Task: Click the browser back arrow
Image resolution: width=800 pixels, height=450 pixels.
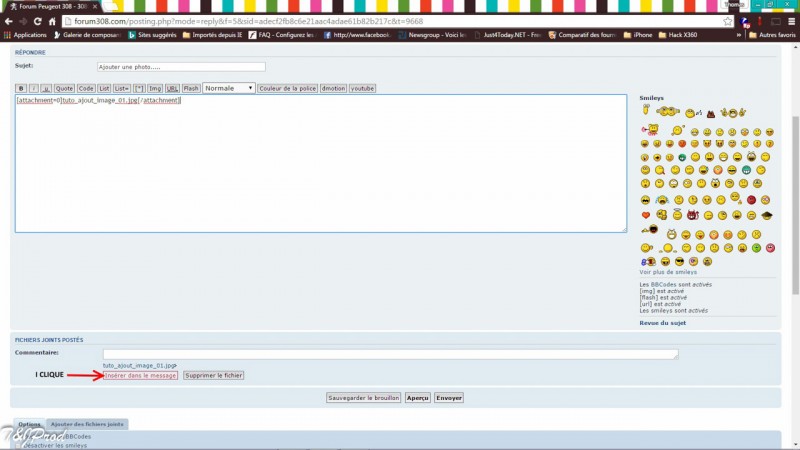Action: pos(9,21)
